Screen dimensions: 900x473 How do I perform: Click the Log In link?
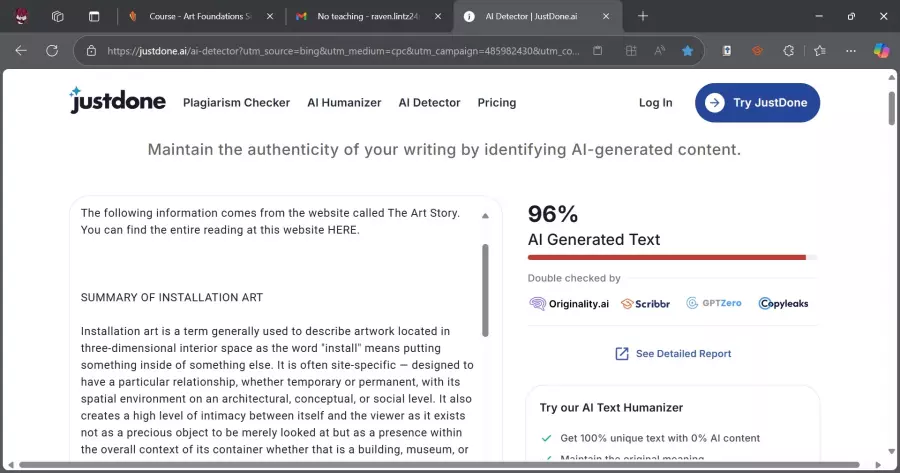pyautogui.click(x=655, y=103)
